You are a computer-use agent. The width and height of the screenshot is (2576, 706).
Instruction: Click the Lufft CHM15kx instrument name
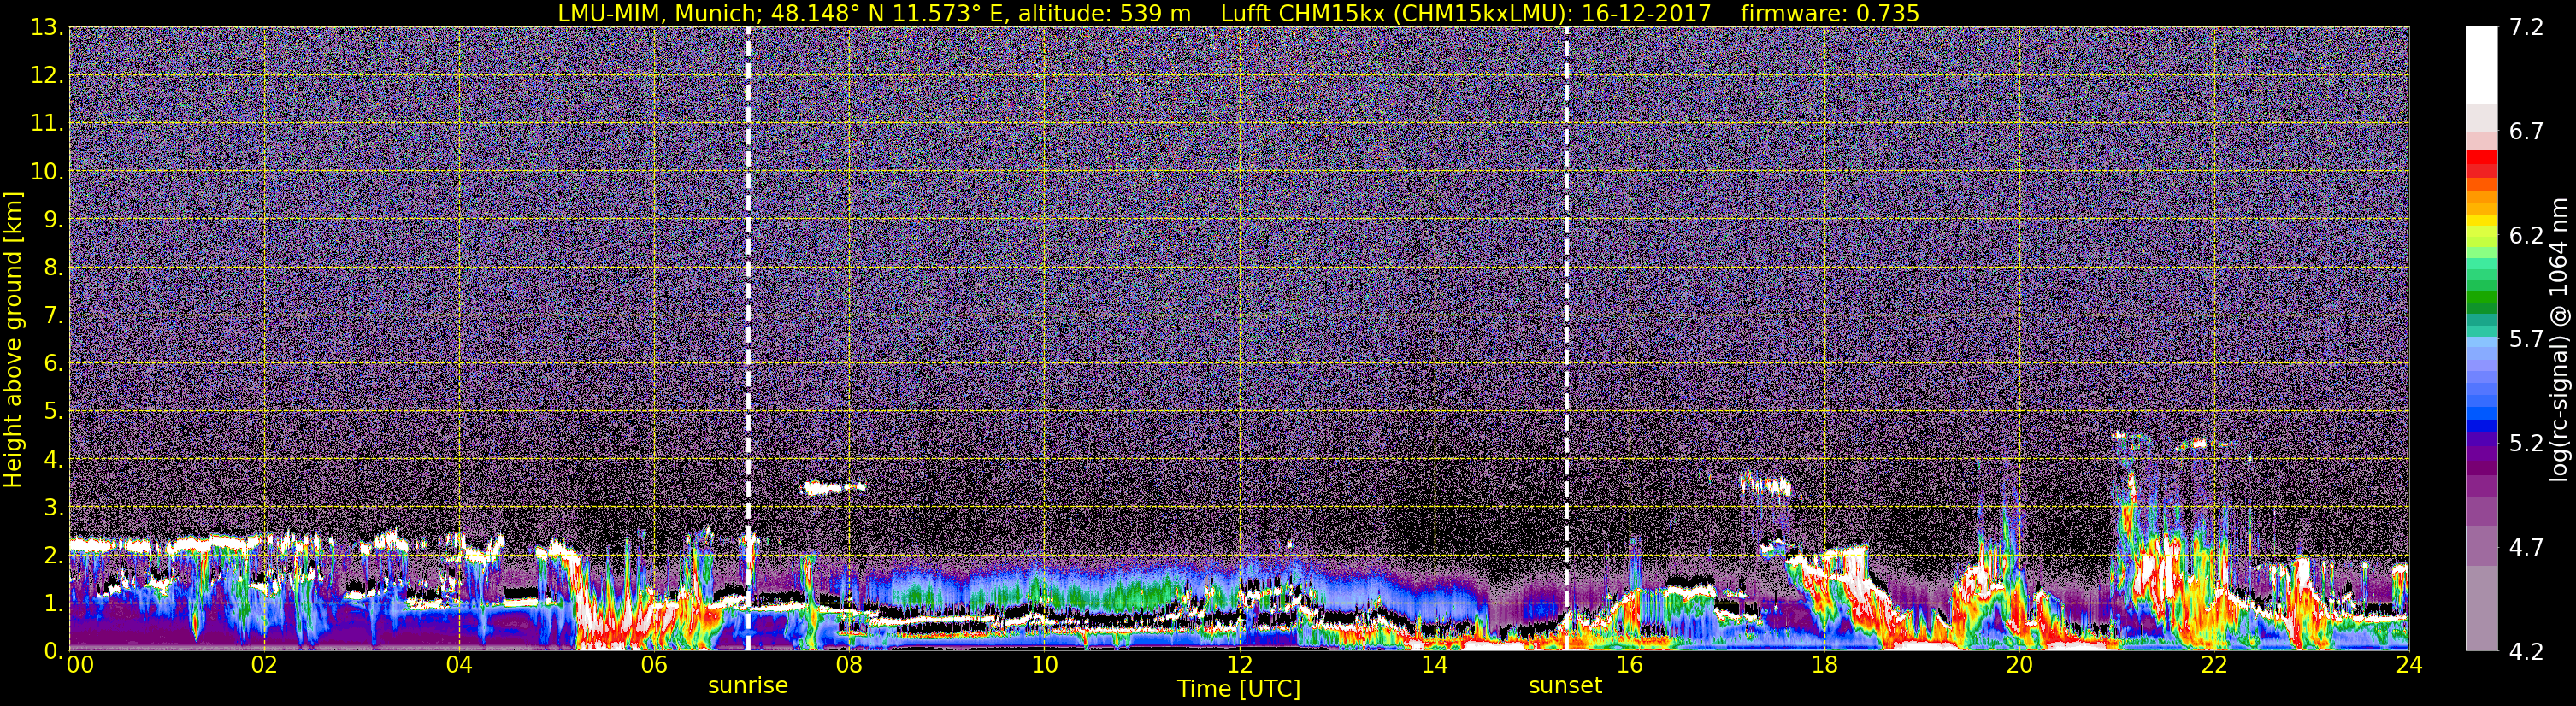[x=1303, y=13]
